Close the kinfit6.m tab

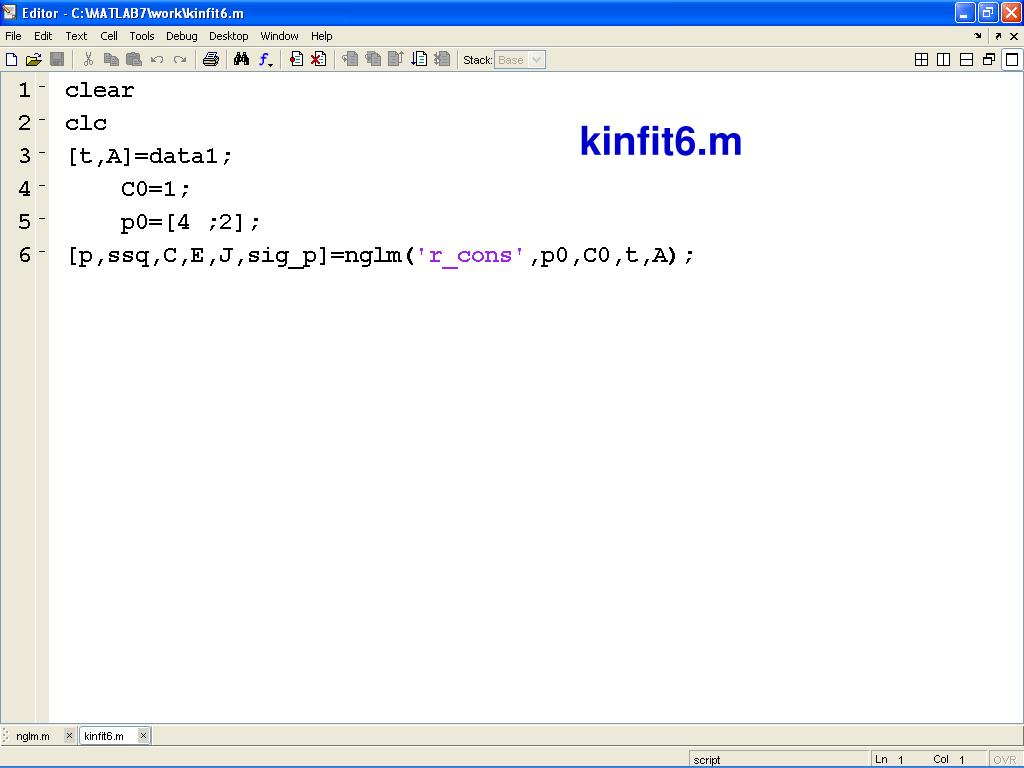(x=143, y=735)
